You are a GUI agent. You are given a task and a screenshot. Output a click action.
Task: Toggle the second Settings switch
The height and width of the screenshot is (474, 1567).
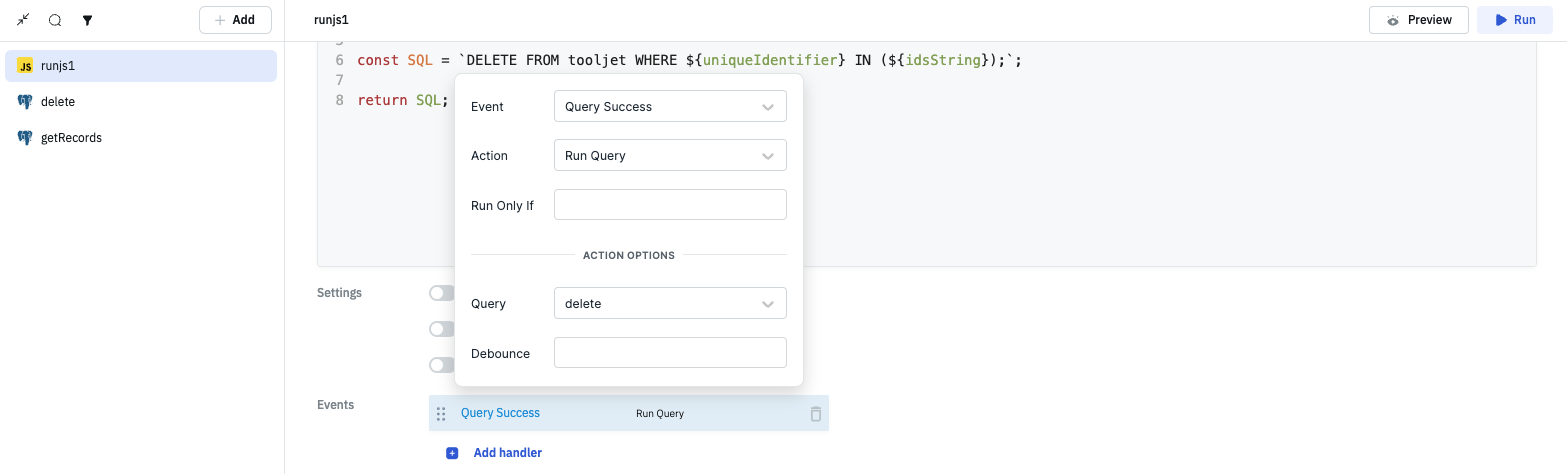pos(442,329)
